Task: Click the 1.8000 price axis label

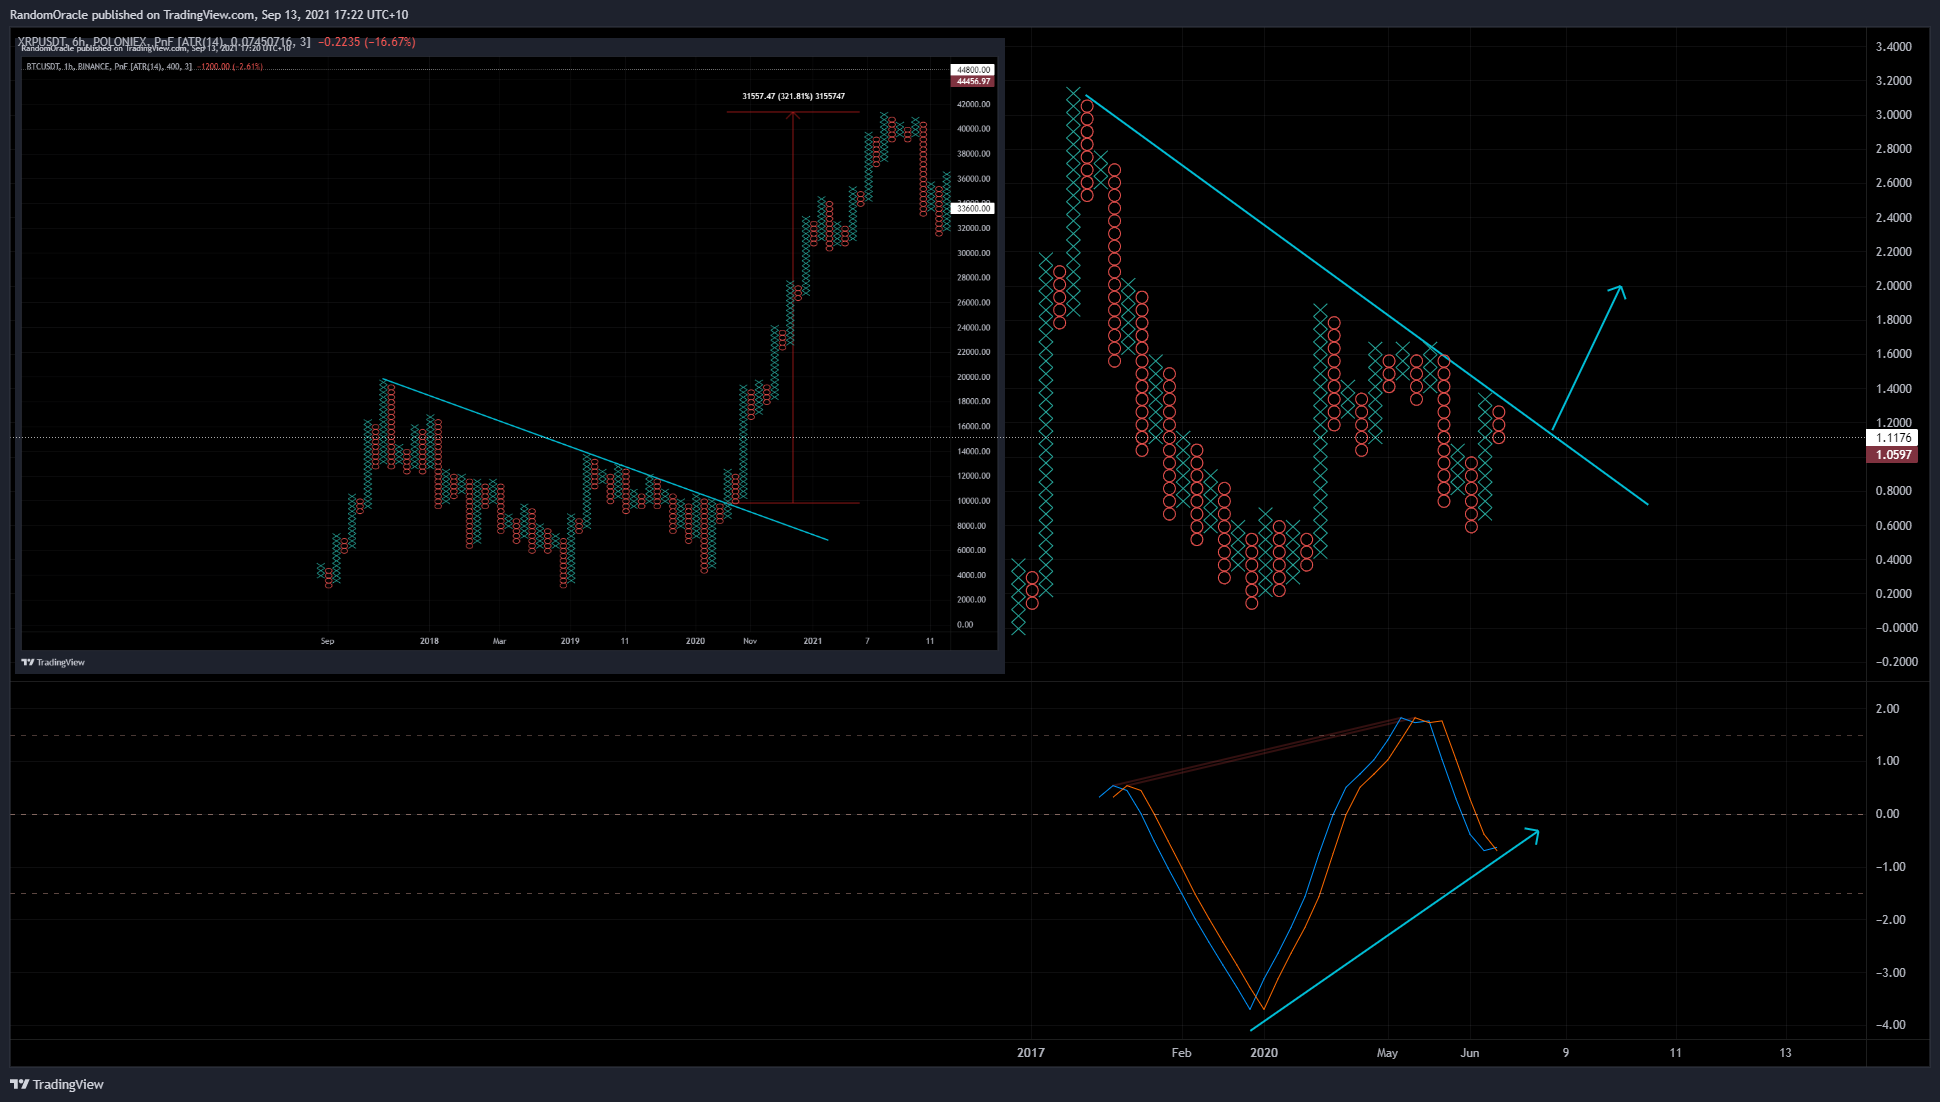Action: (1893, 320)
